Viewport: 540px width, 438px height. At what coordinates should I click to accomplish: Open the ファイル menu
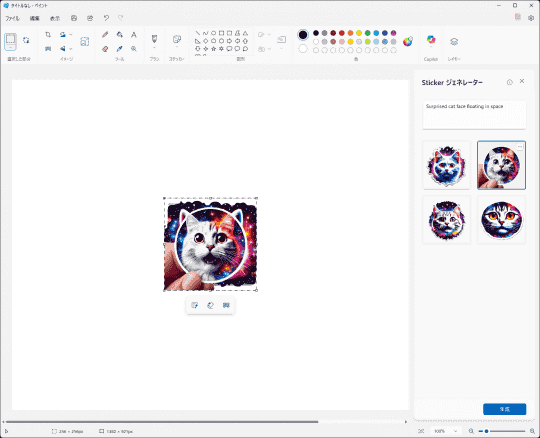tap(12, 18)
